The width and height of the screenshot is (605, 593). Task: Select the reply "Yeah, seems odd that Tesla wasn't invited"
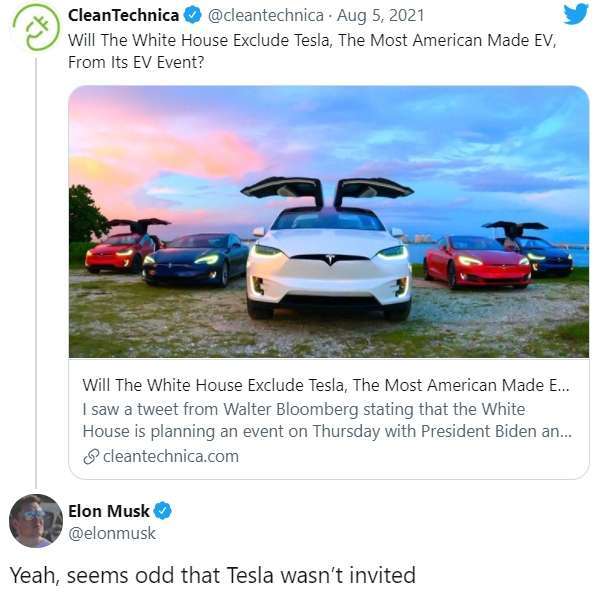click(x=212, y=575)
